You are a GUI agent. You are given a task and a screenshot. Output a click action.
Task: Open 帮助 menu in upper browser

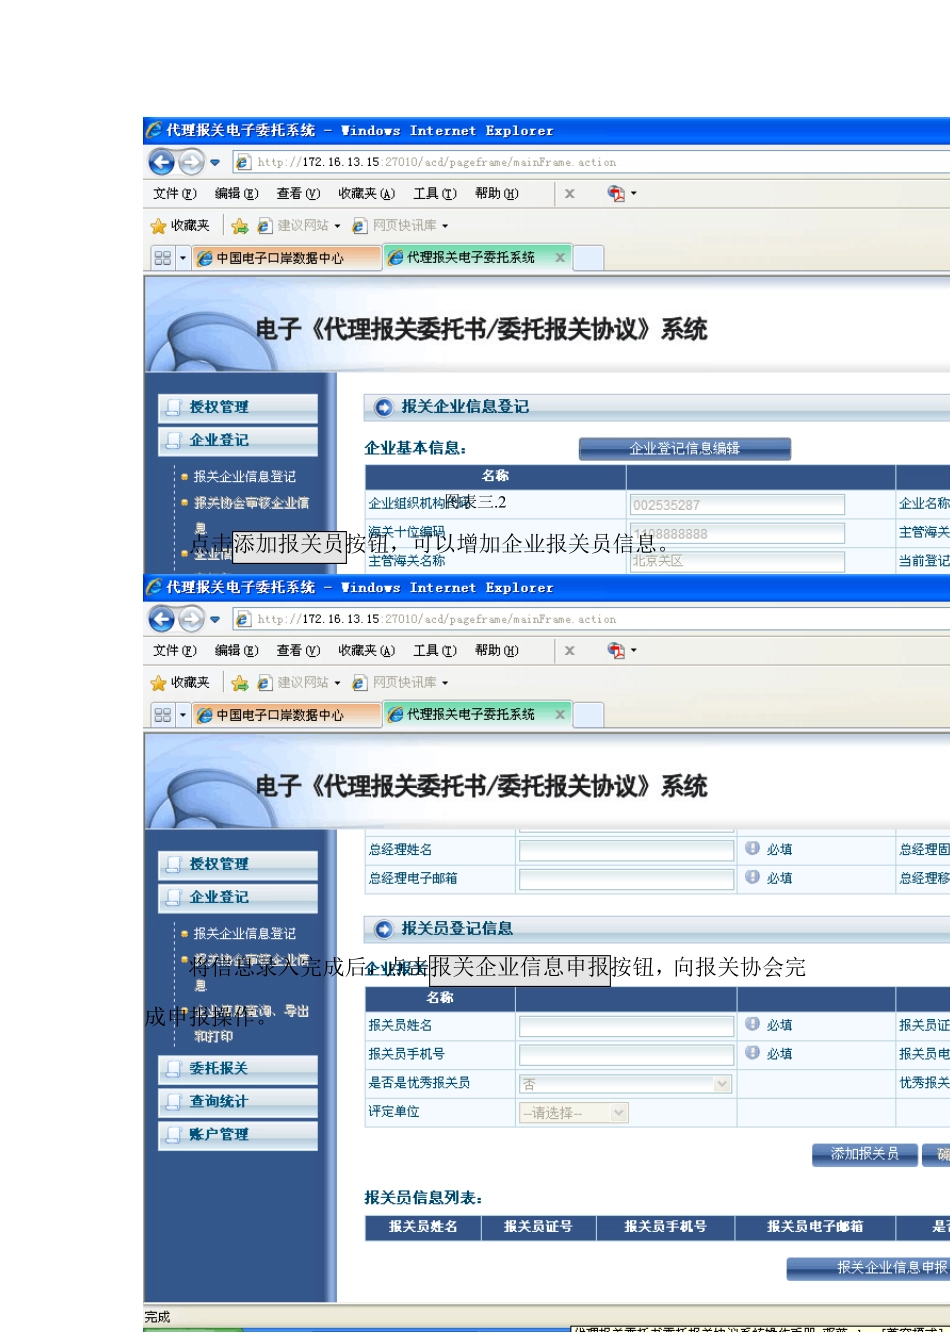(x=497, y=193)
